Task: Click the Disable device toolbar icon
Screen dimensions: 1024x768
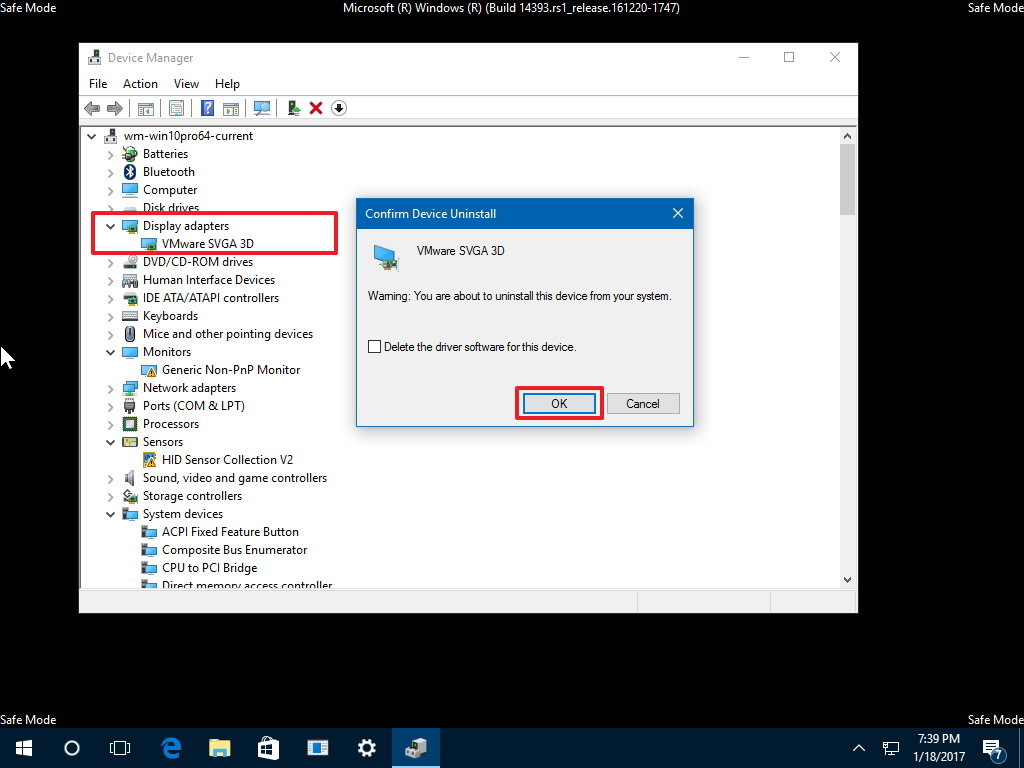Action: 339,108
